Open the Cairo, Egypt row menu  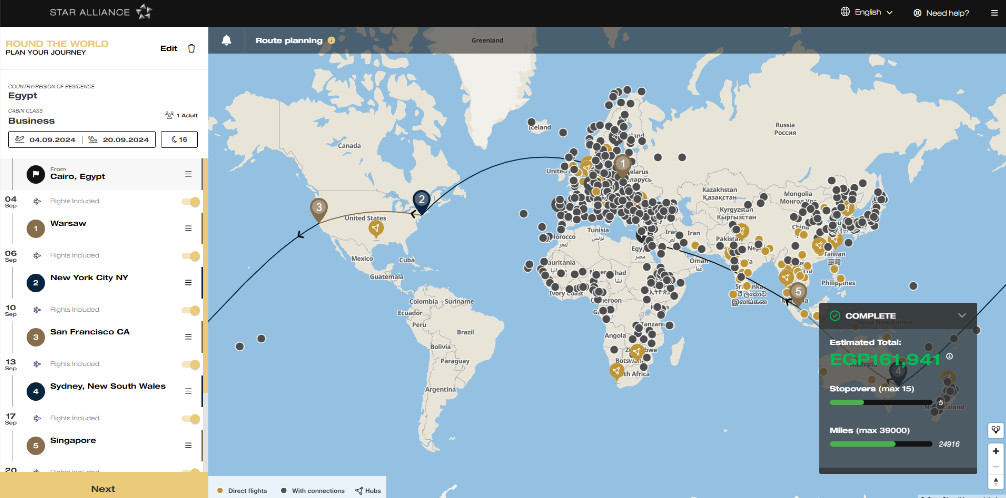(x=189, y=174)
